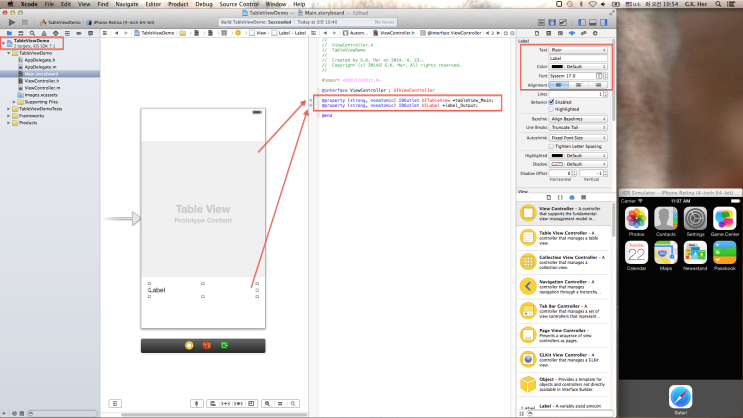The image size is (743, 418).
Task: Hide the Utilities pane
Action: pyautogui.click(x=604, y=22)
